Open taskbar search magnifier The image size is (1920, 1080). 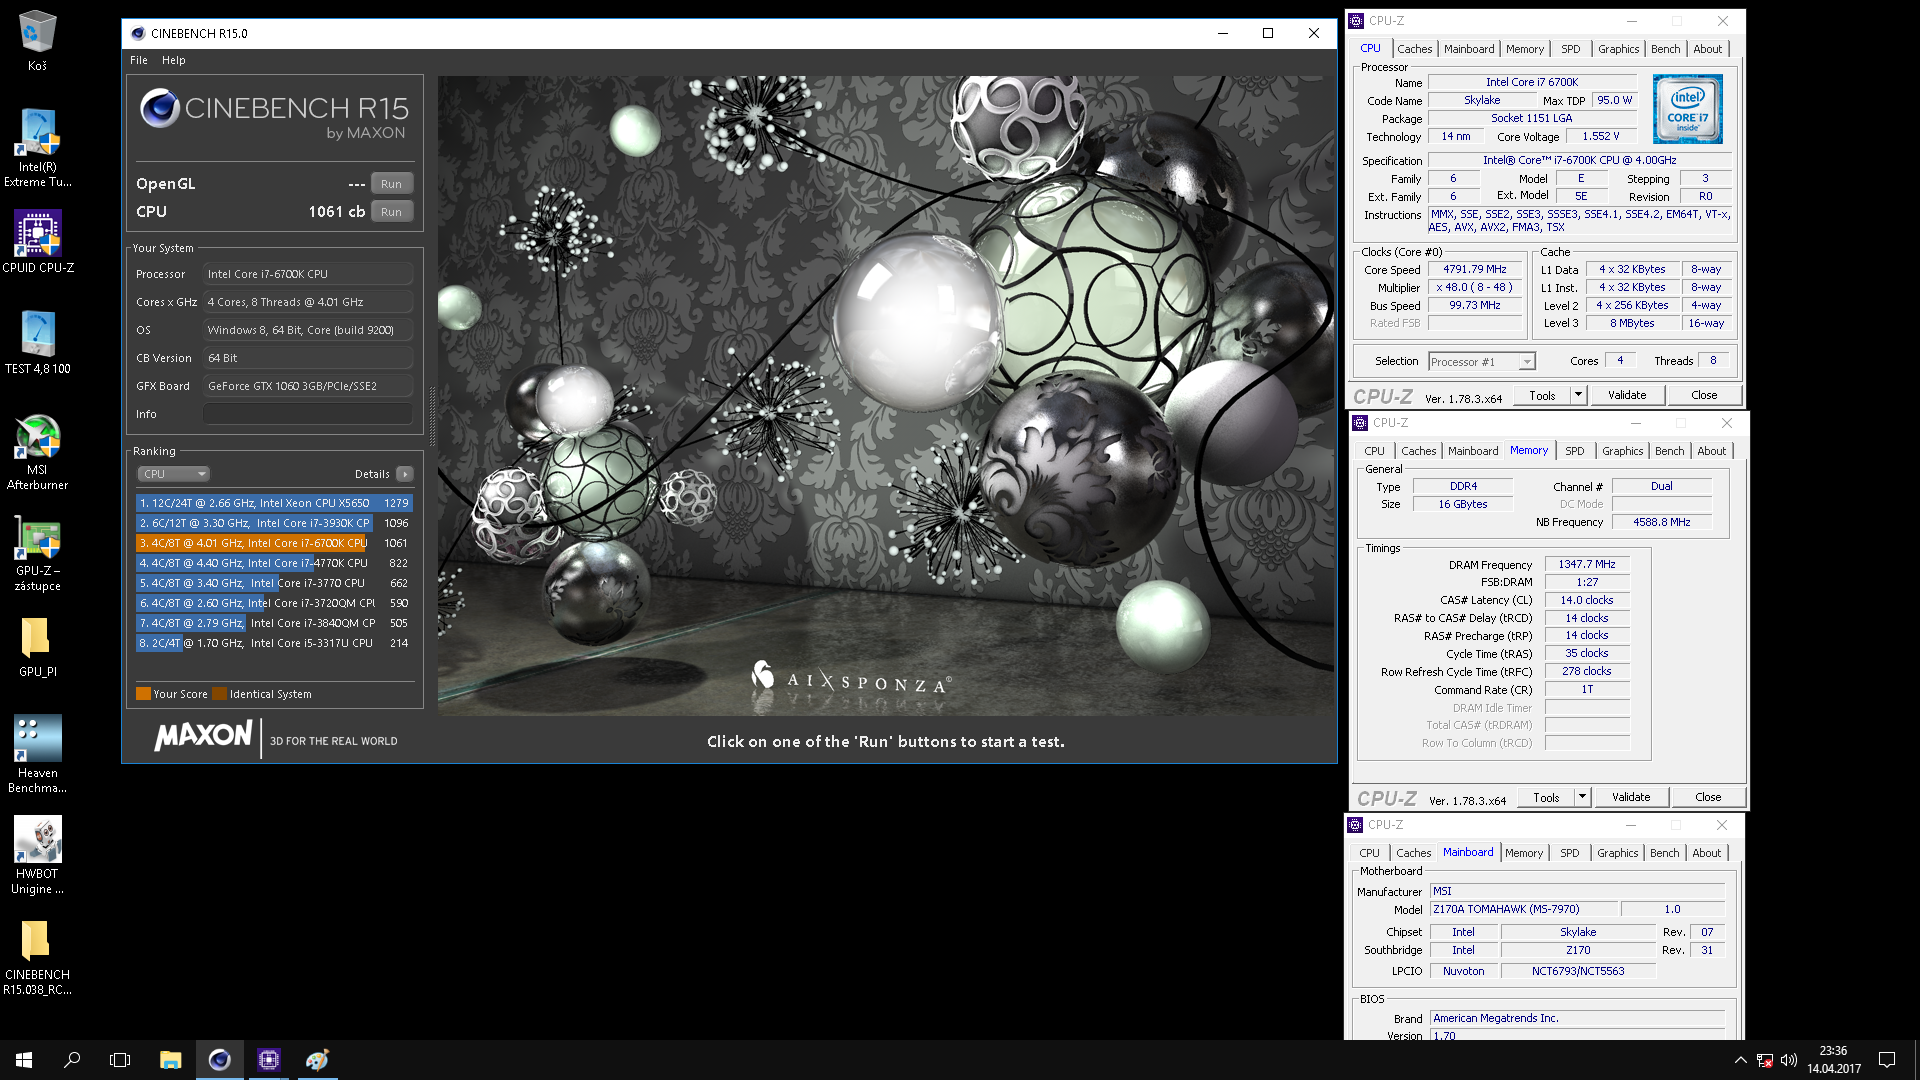pos(72,1060)
